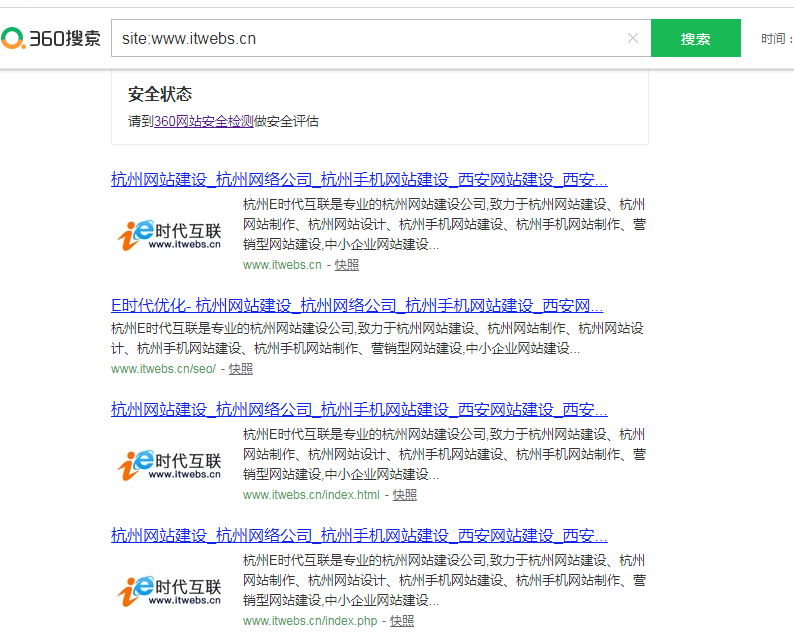Screen dimensions: 794x636
Task: View 快照 next to www.itwebs.cn/index.html
Action: [404, 495]
